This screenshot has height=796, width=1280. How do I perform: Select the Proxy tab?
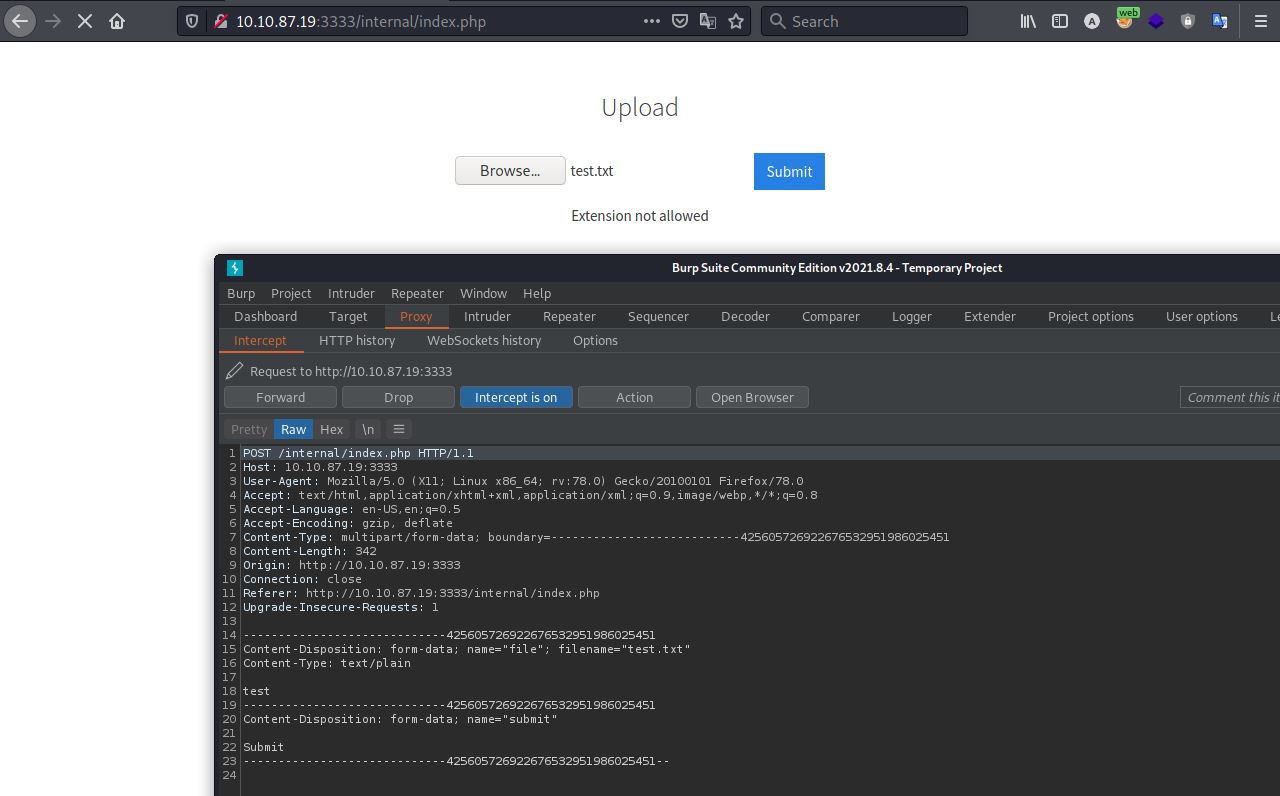click(x=416, y=316)
